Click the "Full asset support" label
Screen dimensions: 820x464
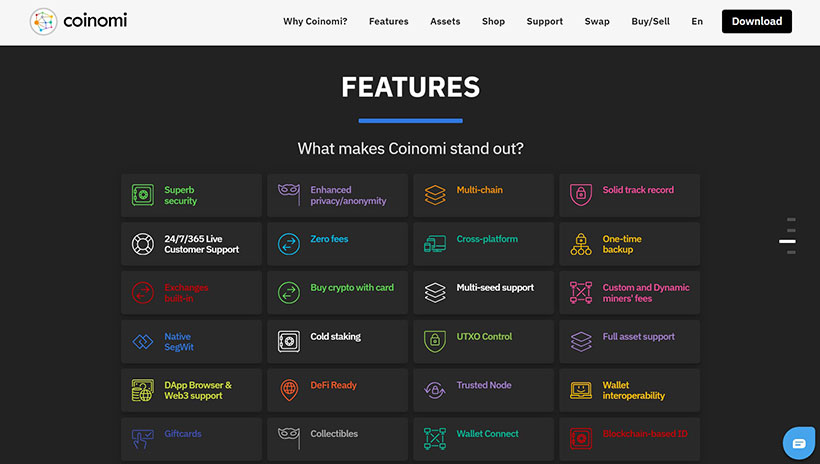[639, 336]
